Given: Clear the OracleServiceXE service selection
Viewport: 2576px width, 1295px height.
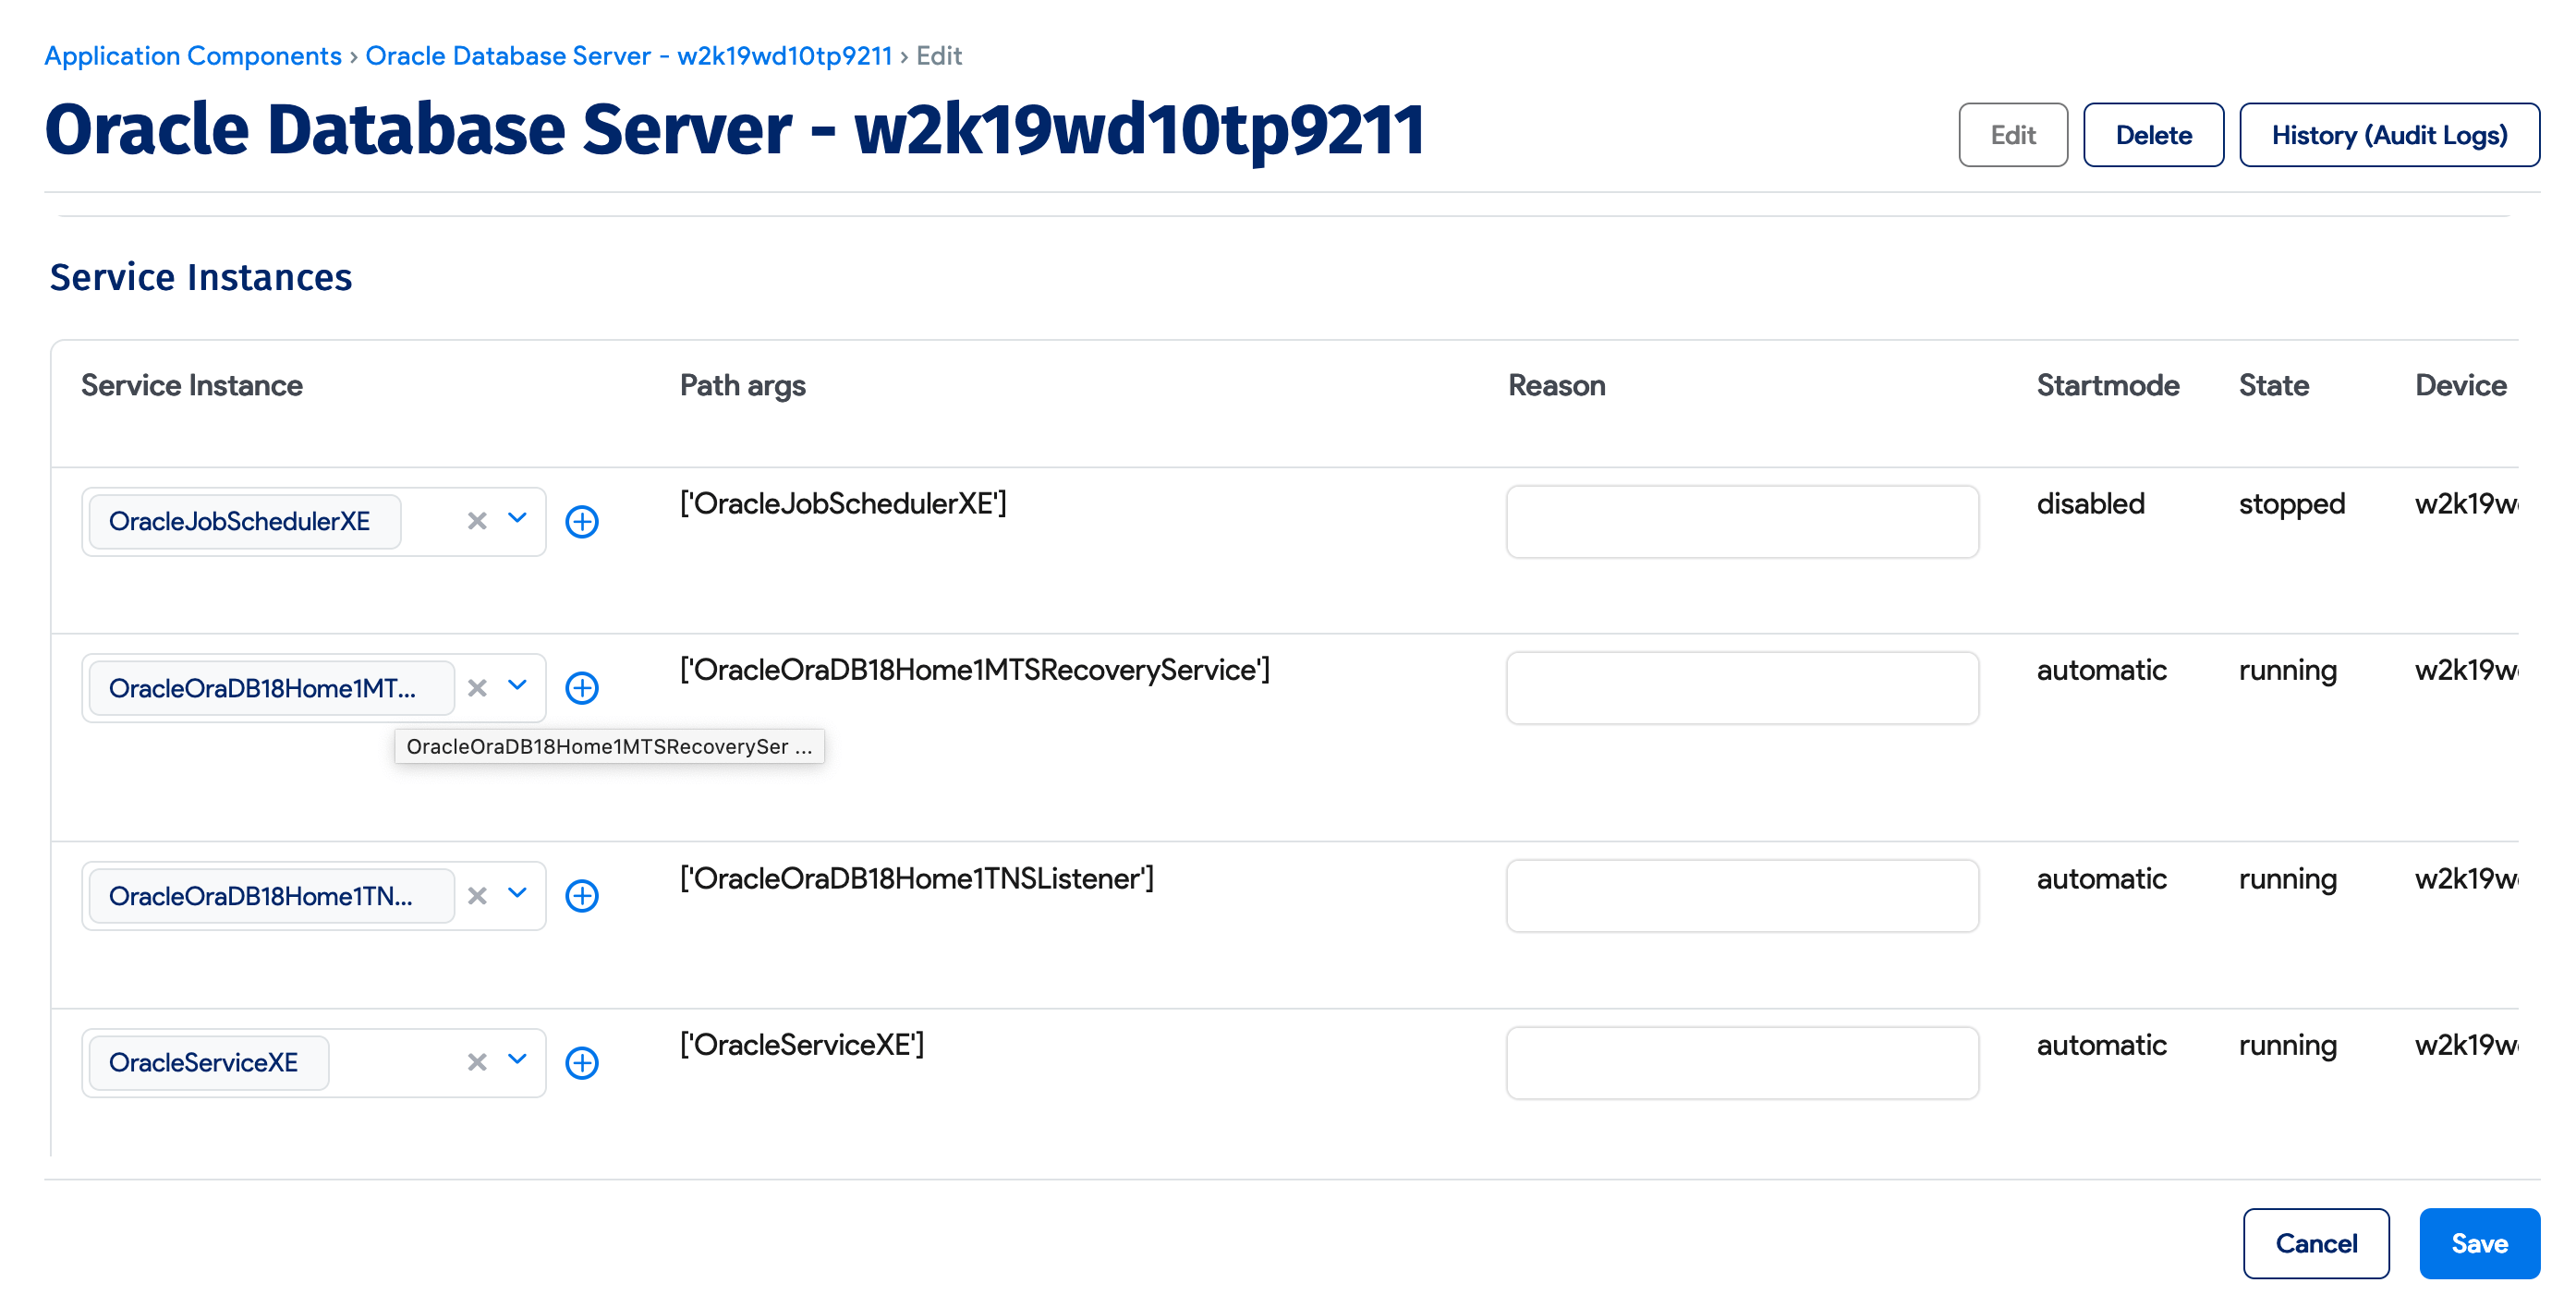Looking at the screenshot, I should (x=477, y=1062).
